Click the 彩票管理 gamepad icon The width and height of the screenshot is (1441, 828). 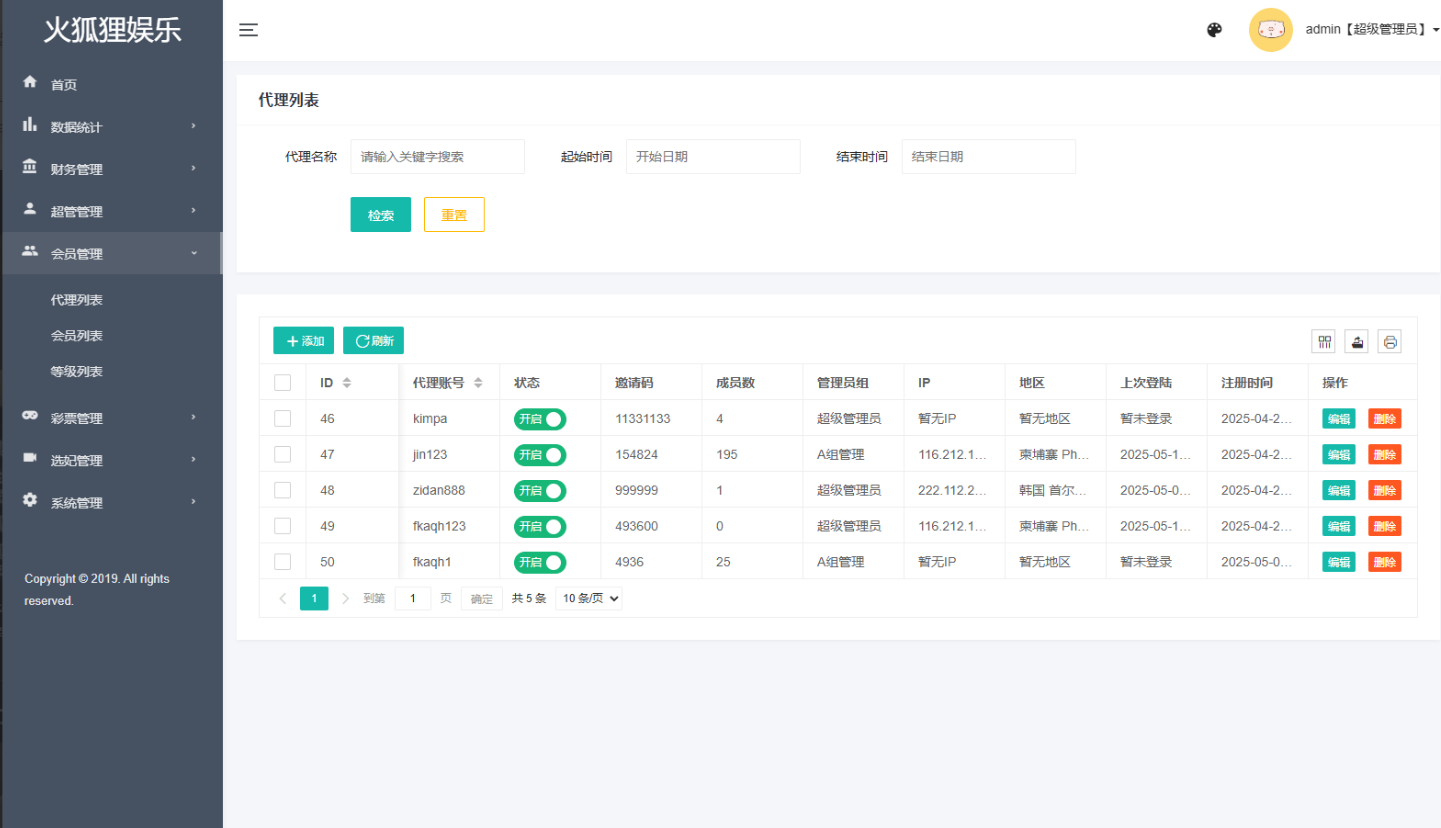(x=30, y=415)
